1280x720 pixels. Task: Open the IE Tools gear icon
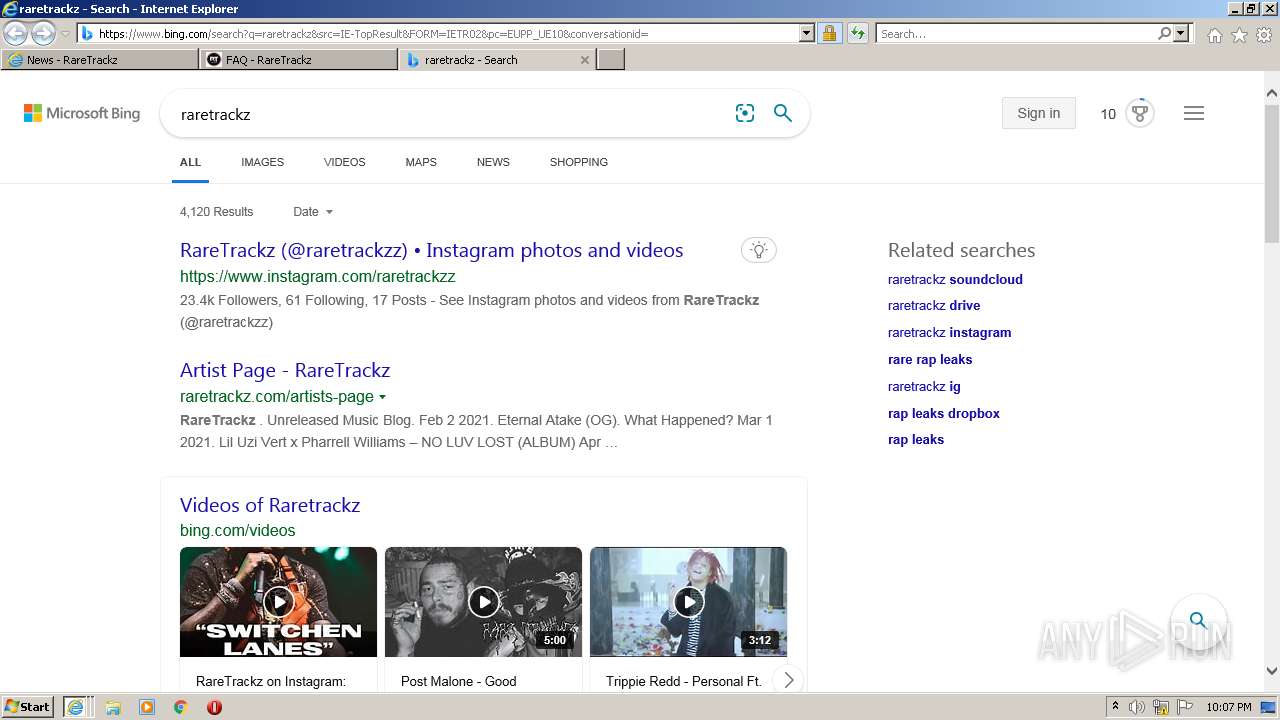click(1264, 35)
